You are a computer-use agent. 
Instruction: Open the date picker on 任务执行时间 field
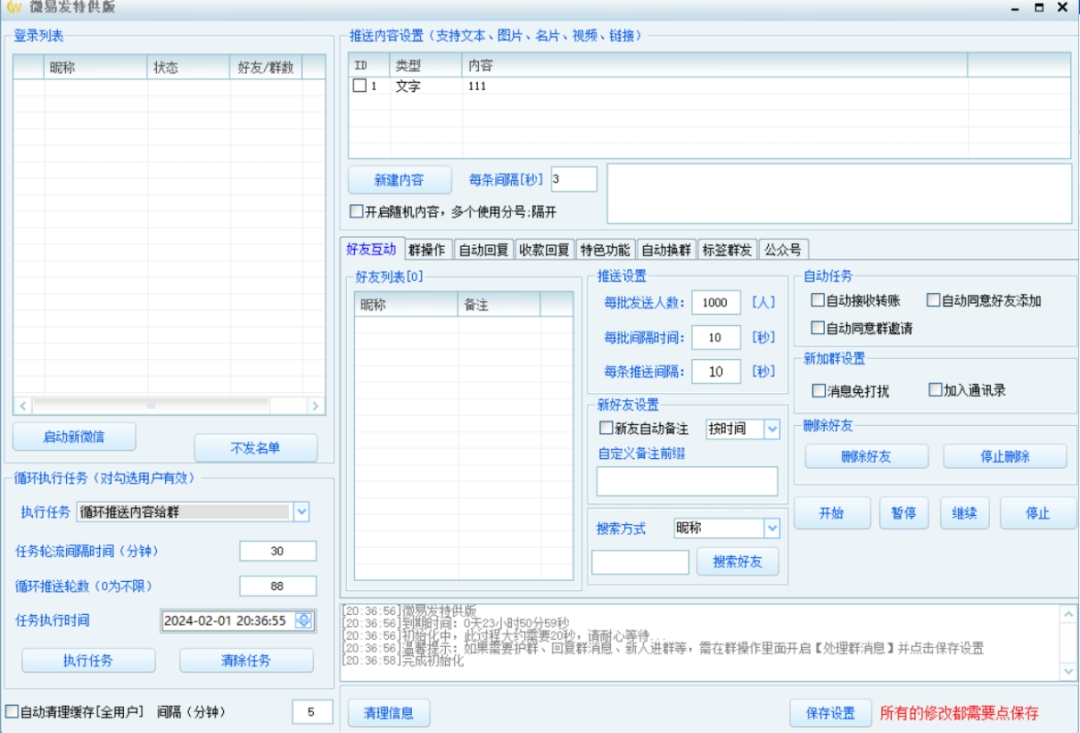pyautogui.click(x=307, y=620)
